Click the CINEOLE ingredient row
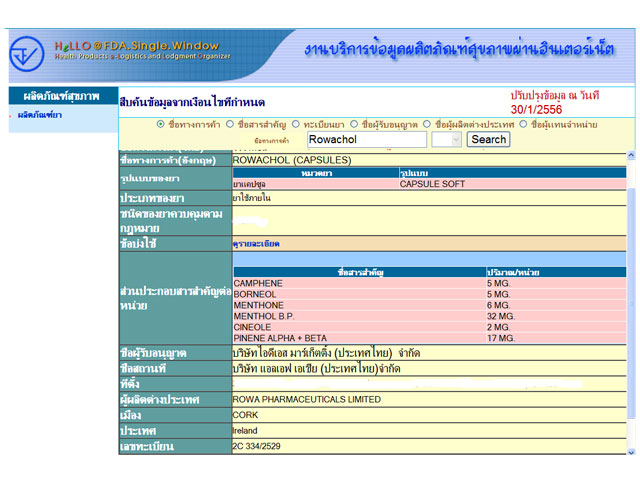The image size is (640, 480). click(x=430, y=327)
